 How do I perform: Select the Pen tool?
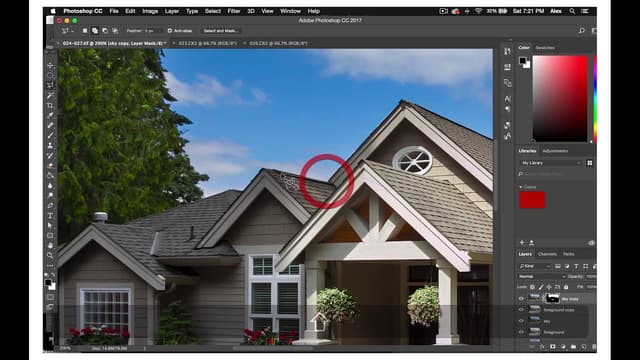[x=50, y=205]
